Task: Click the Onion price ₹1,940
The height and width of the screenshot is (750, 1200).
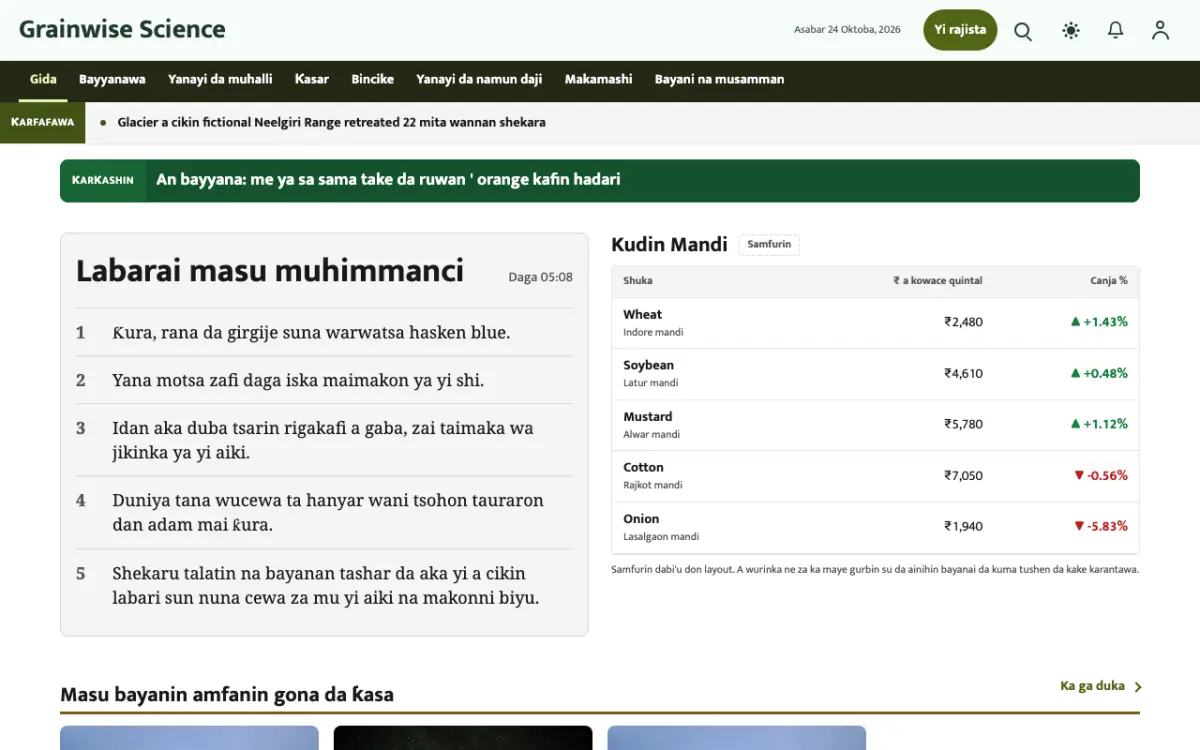Action: click(963, 526)
